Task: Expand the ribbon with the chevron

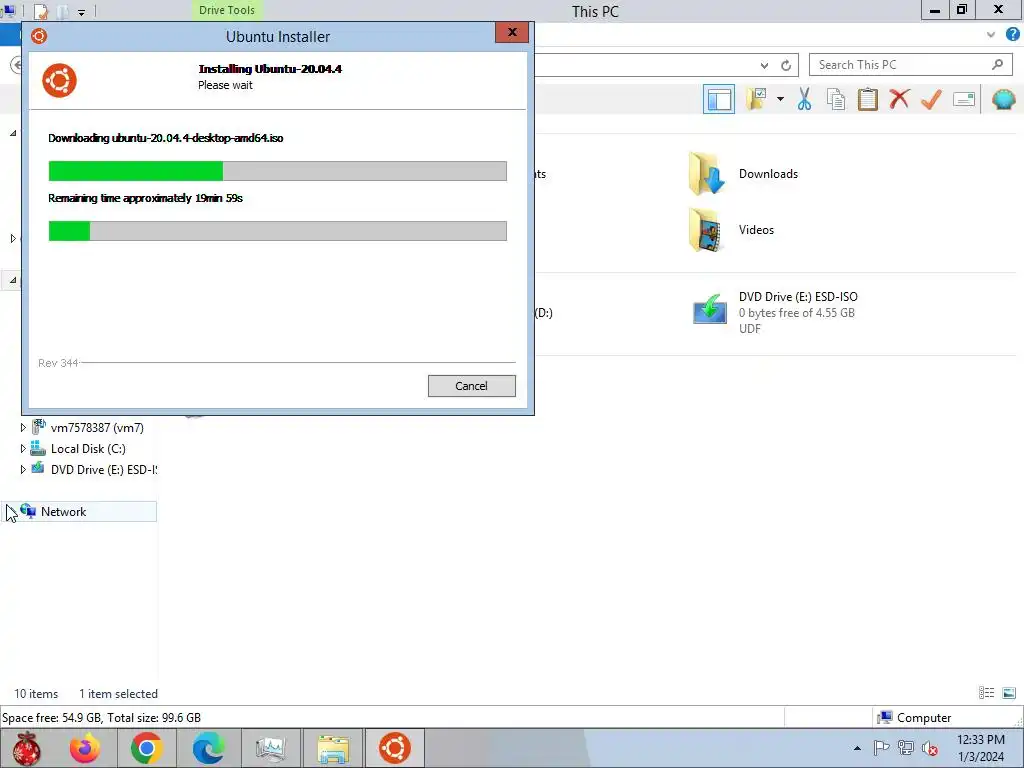Action: click(x=991, y=35)
